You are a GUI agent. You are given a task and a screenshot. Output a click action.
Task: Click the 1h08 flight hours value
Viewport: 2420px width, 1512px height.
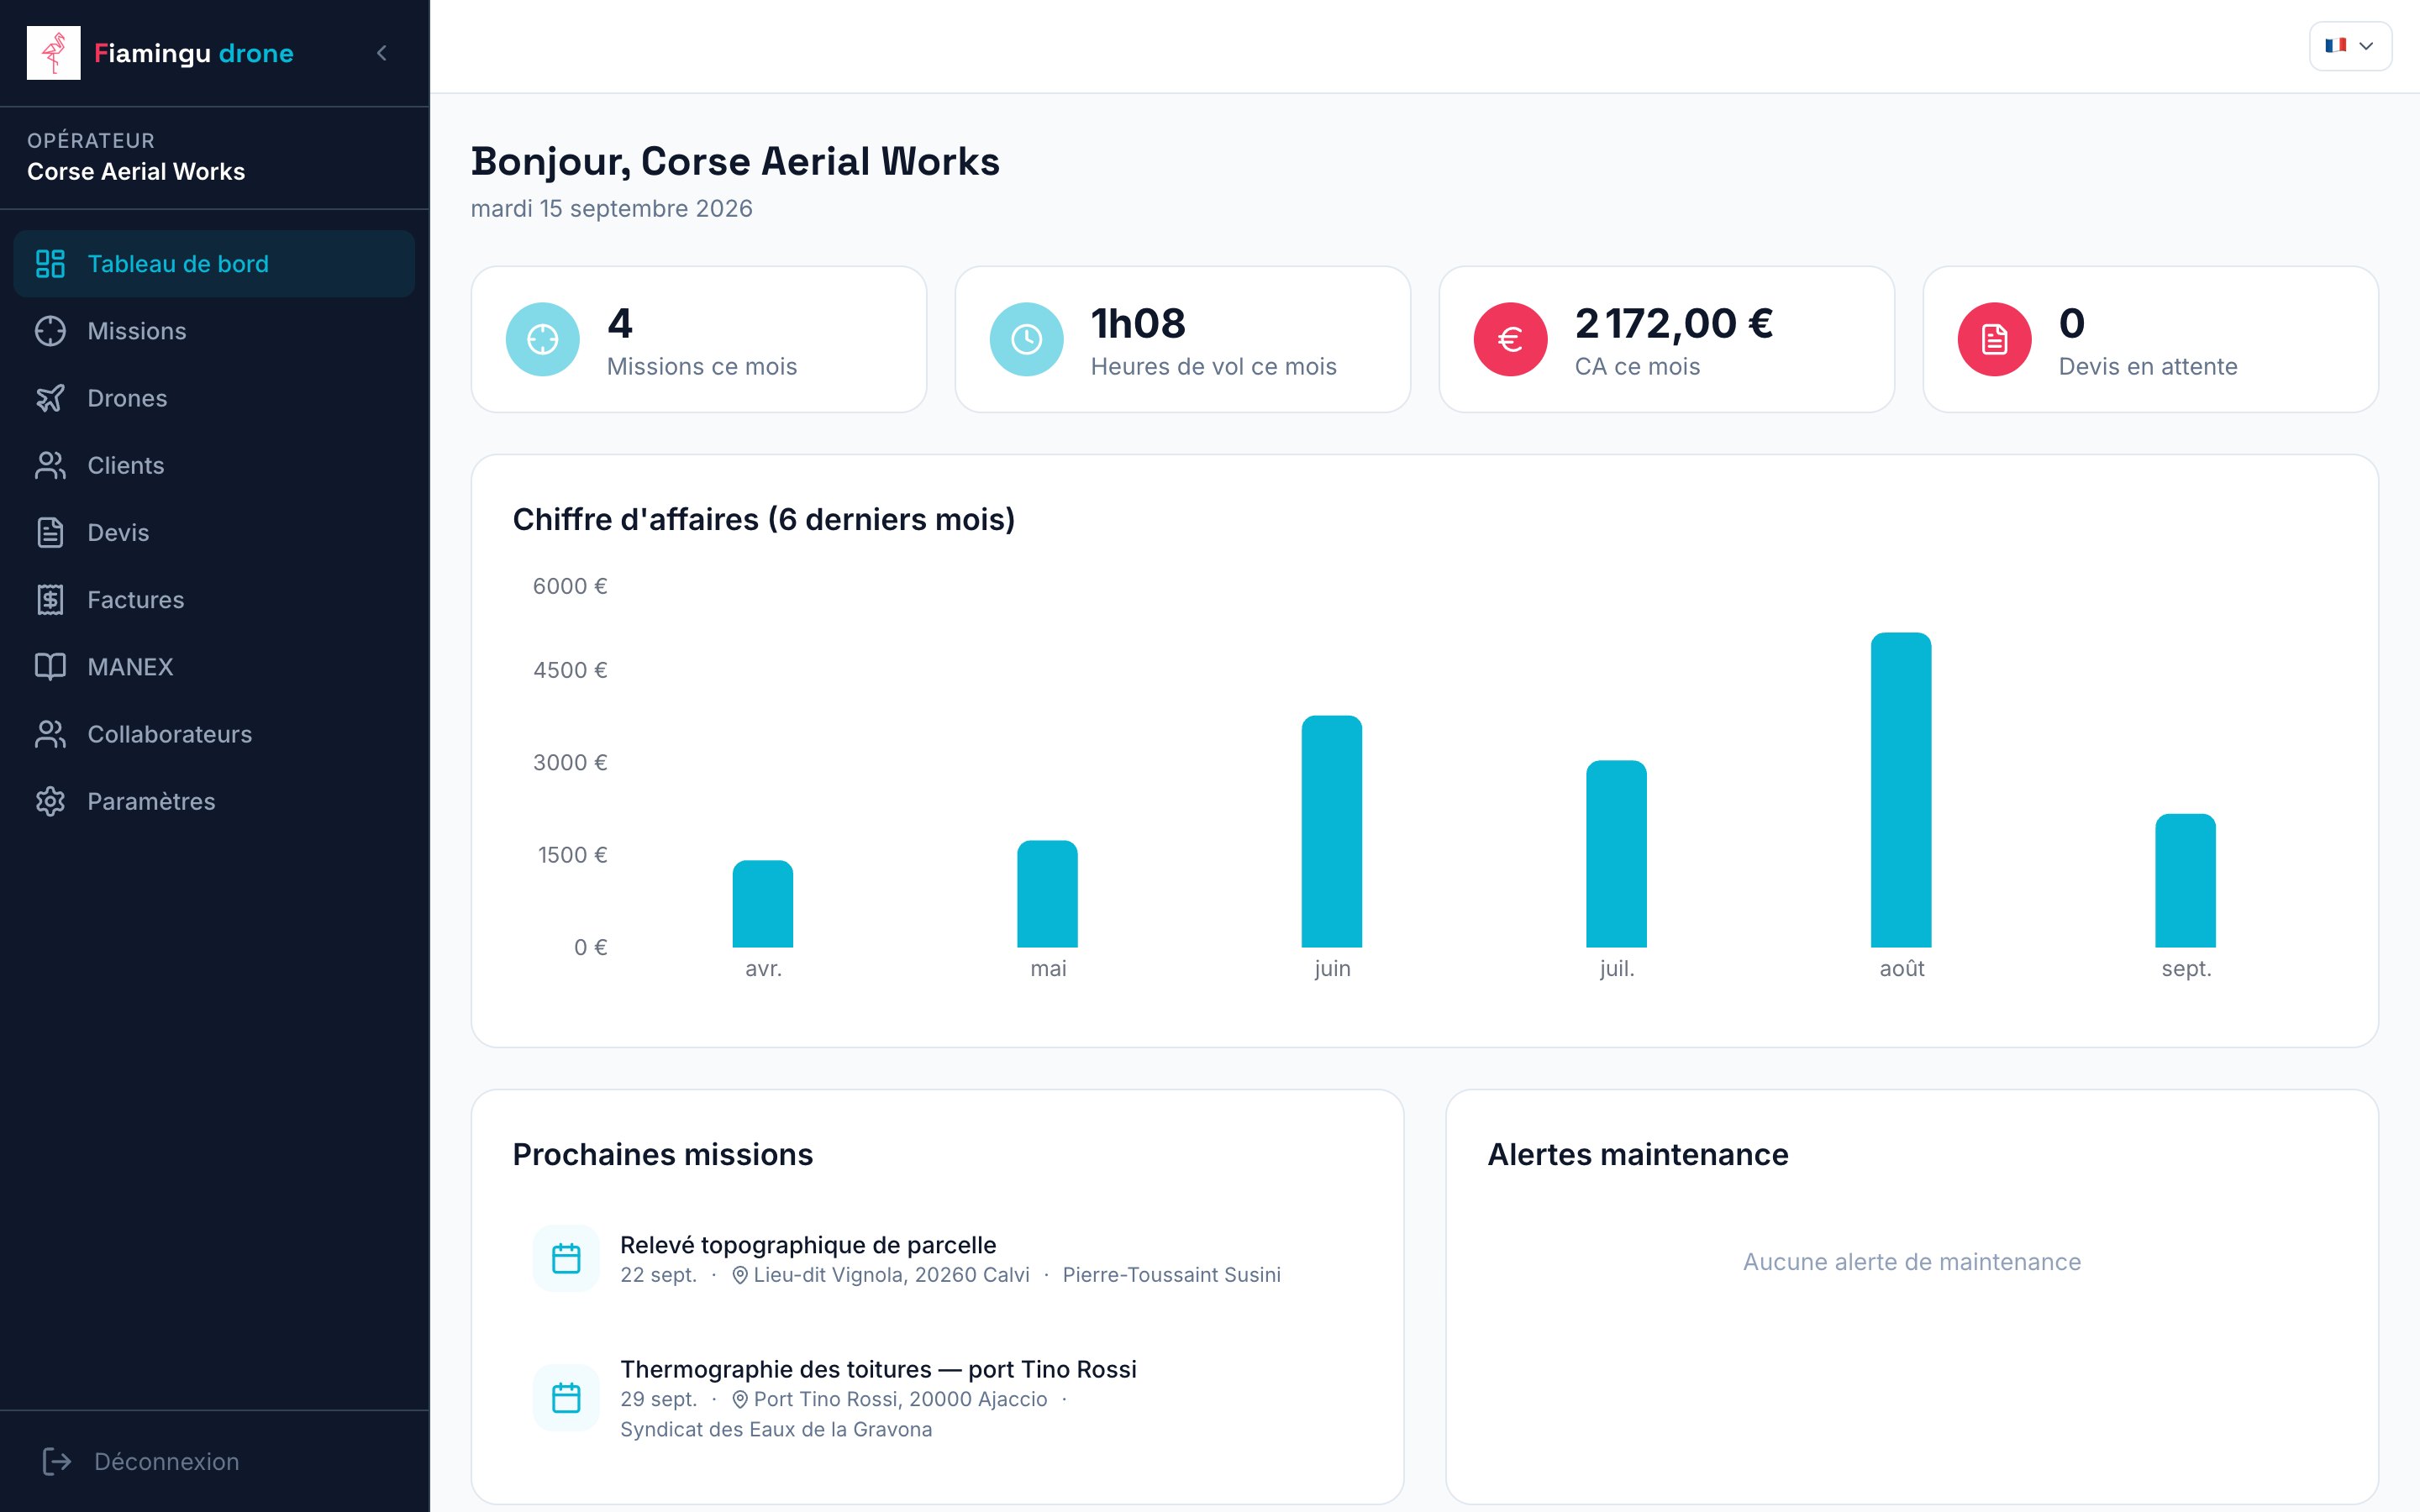(1138, 323)
